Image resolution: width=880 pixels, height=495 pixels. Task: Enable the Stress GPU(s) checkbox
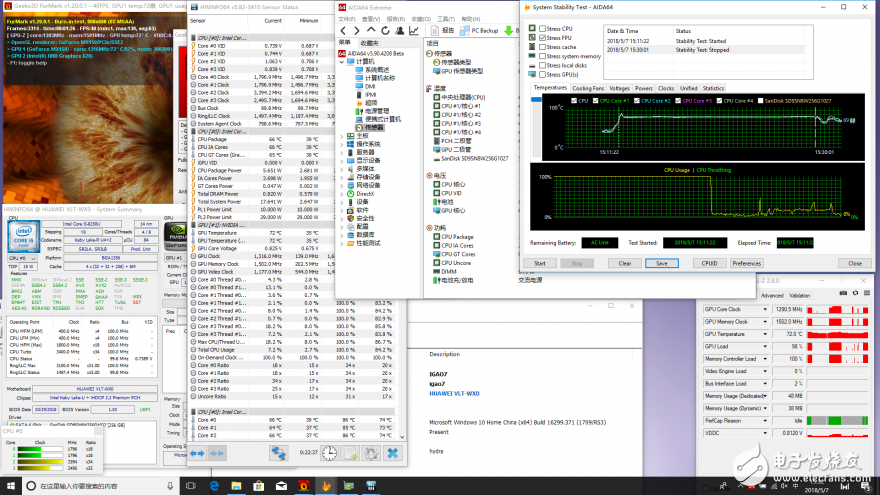coord(542,74)
